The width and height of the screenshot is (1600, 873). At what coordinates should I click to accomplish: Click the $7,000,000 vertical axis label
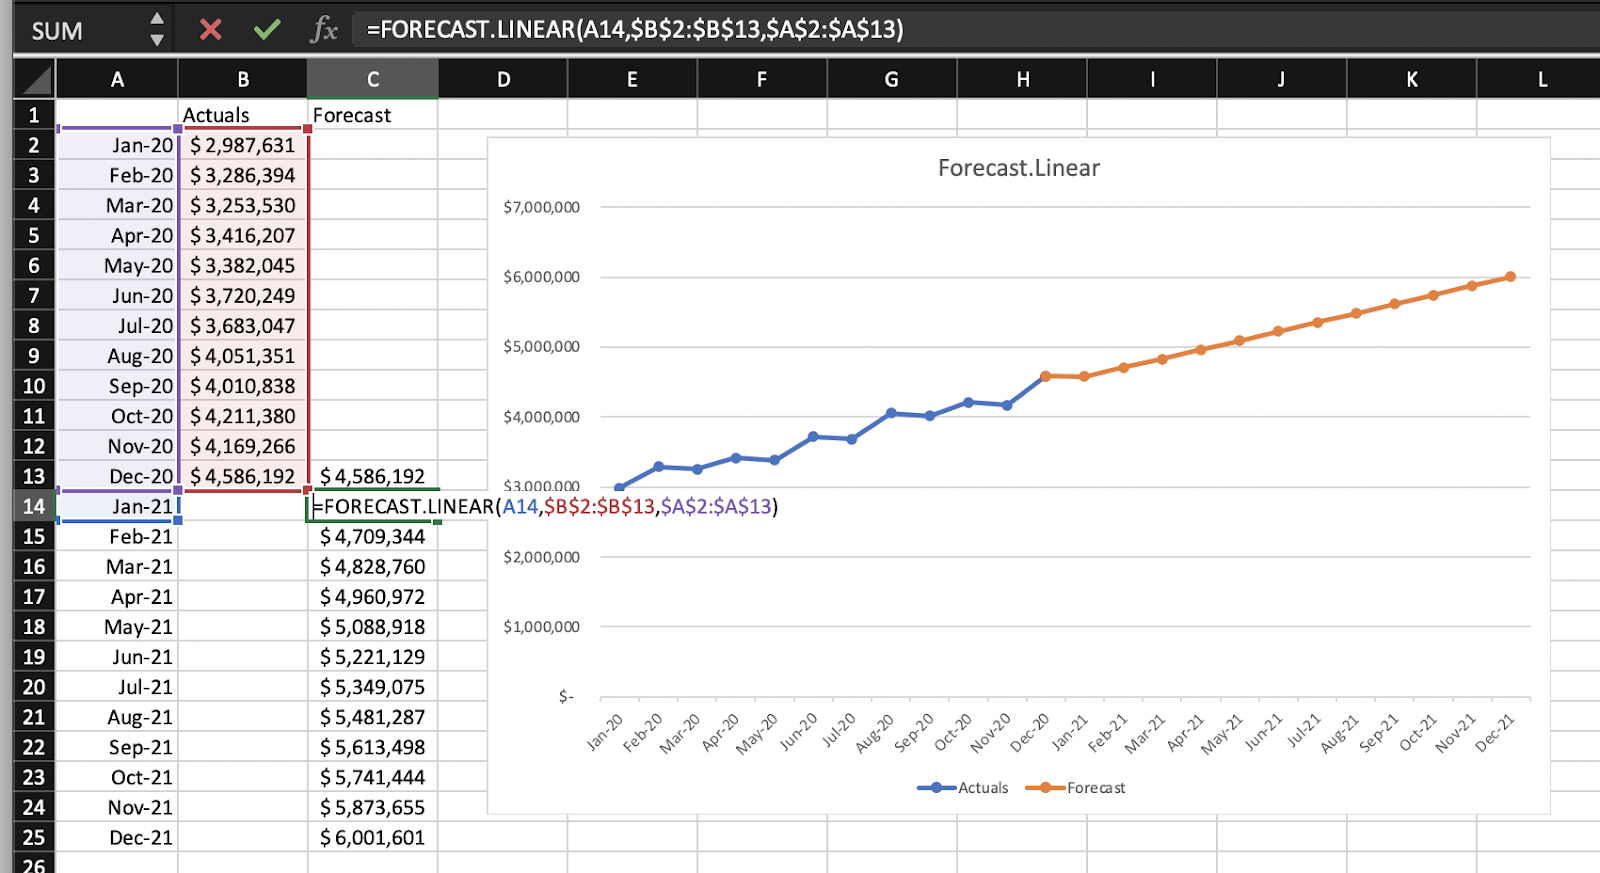click(541, 207)
